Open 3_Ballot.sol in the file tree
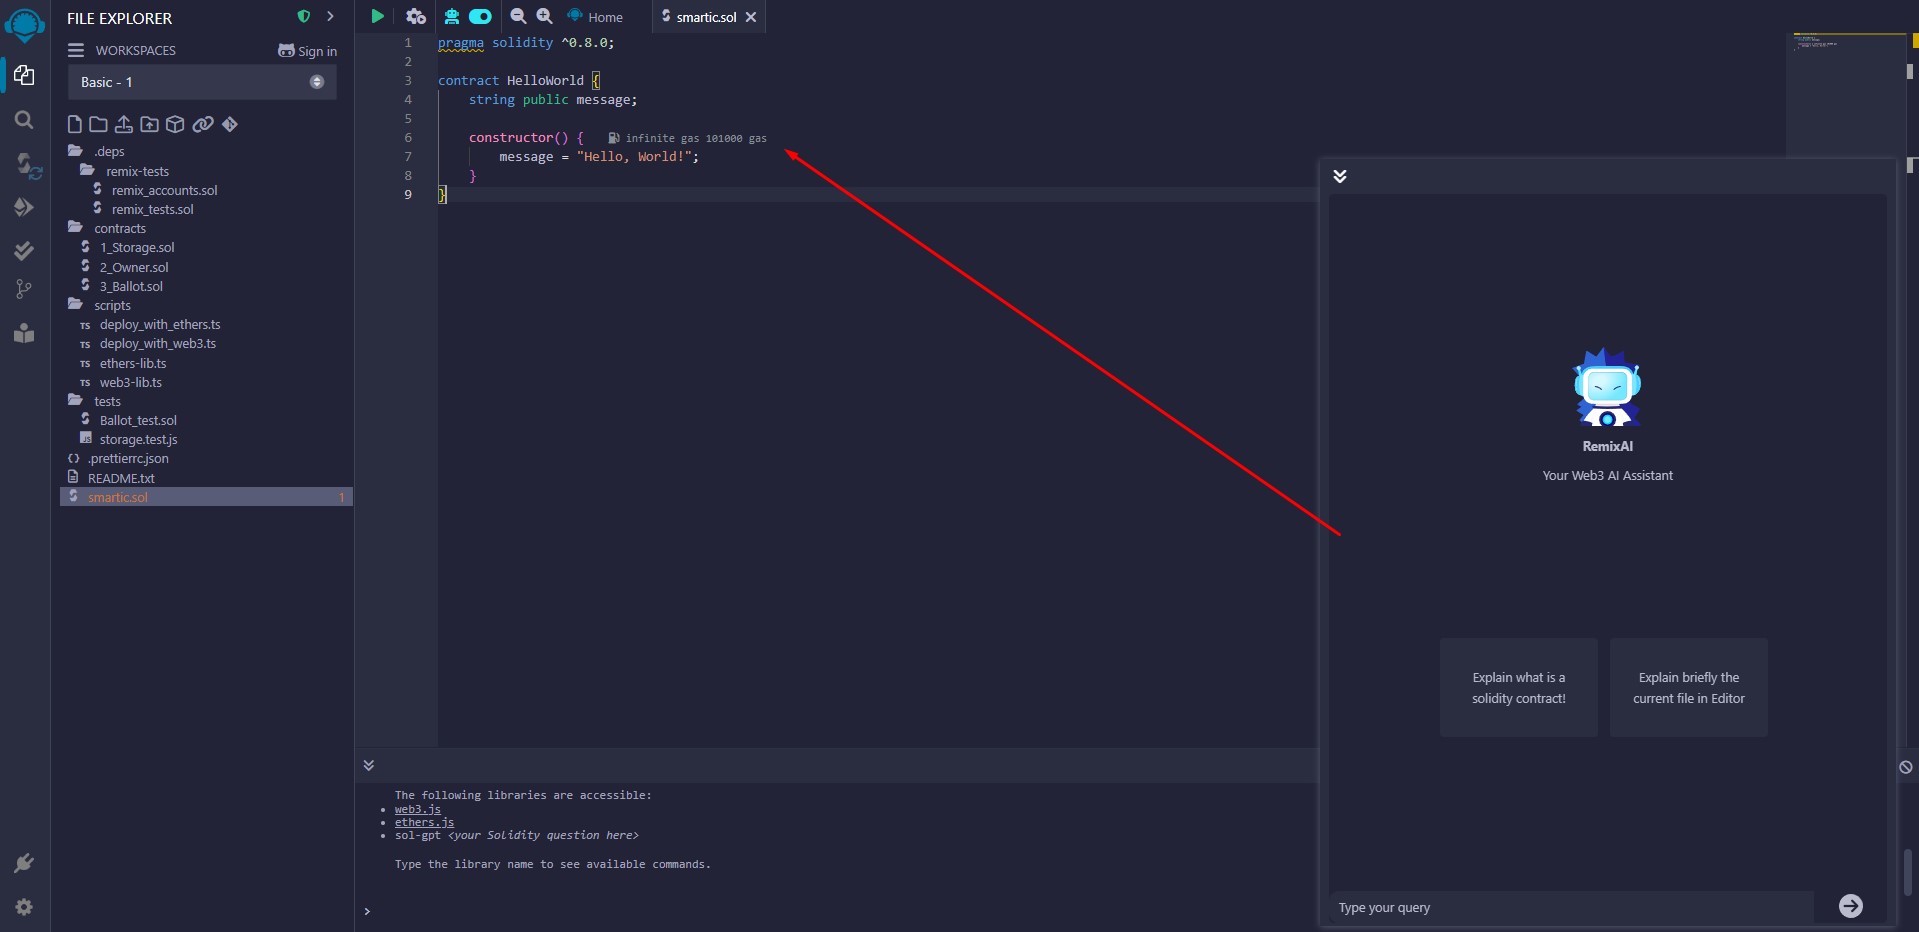Image resolution: width=1919 pixels, height=932 pixels. point(131,287)
